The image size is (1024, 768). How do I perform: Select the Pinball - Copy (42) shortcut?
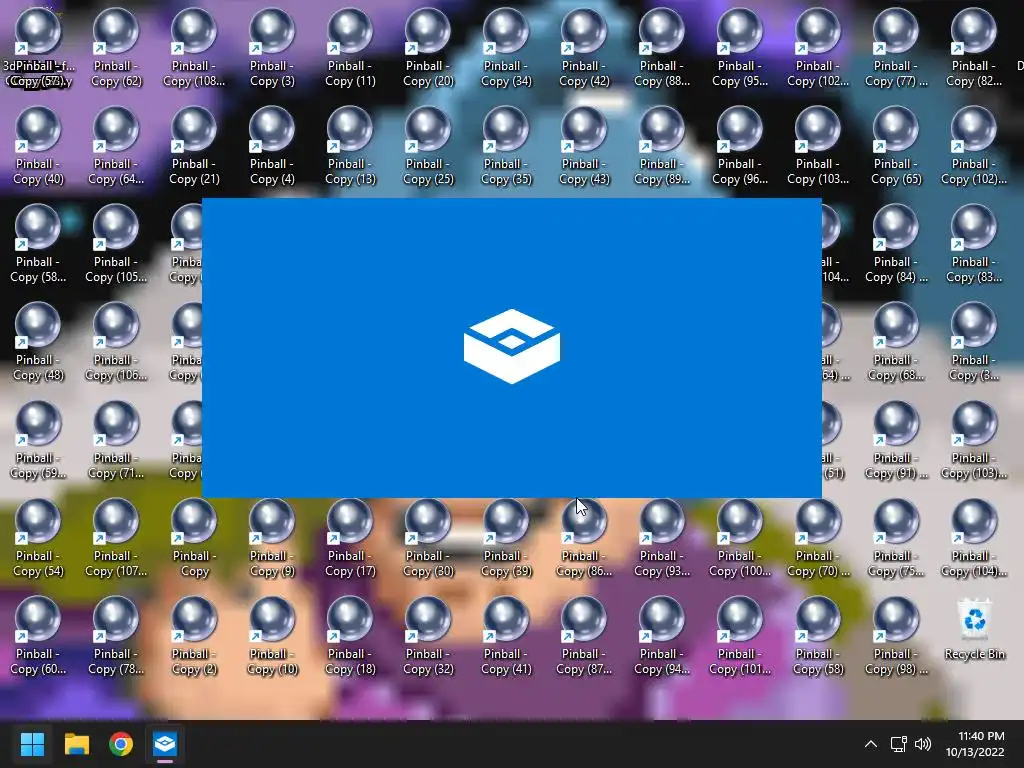pos(584,48)
